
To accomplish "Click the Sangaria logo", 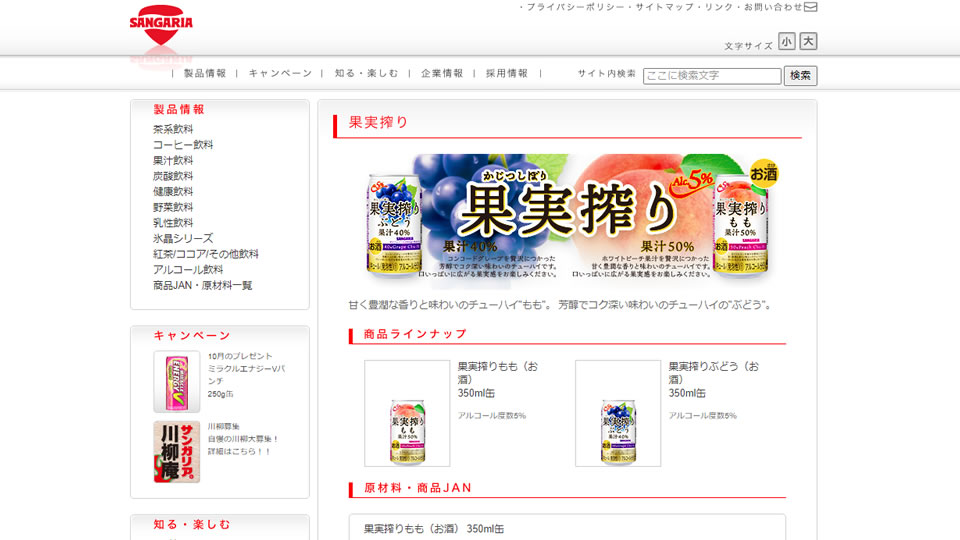I will pyautogui.click(x=161, y=24).
